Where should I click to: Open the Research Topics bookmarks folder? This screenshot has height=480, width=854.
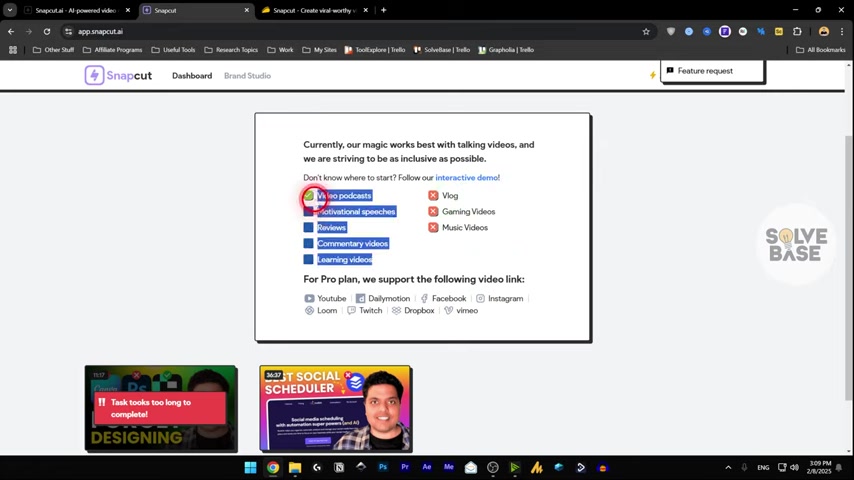tap(231, 50)
